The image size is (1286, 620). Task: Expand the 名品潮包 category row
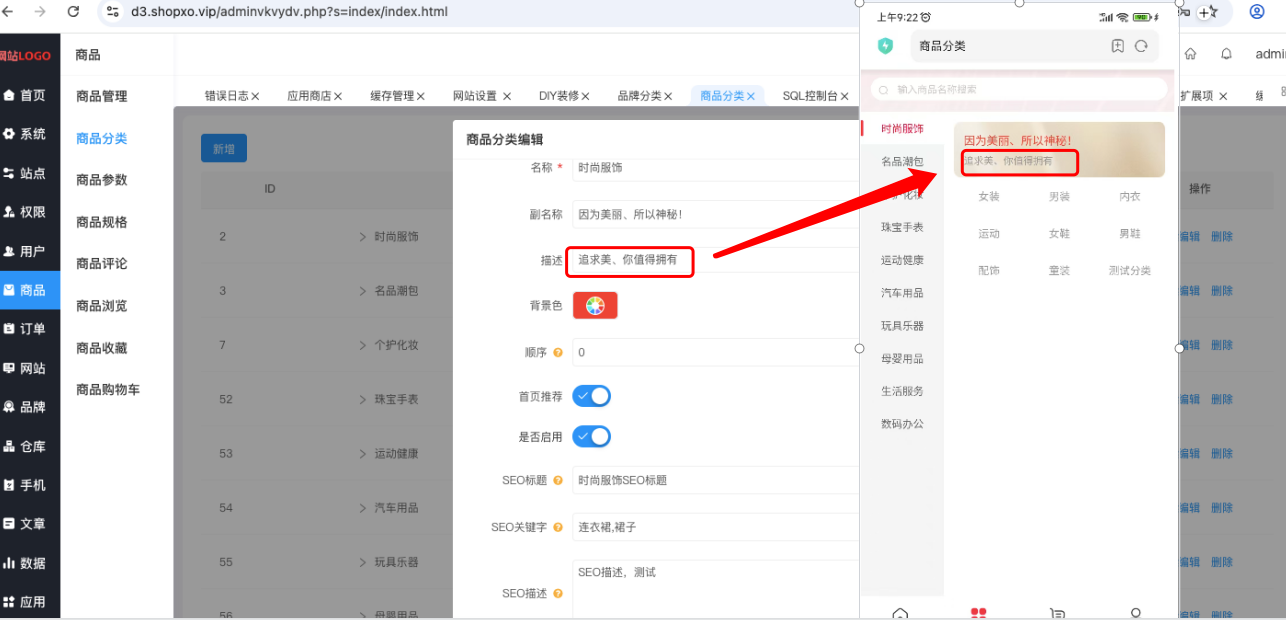click(363, 291)
